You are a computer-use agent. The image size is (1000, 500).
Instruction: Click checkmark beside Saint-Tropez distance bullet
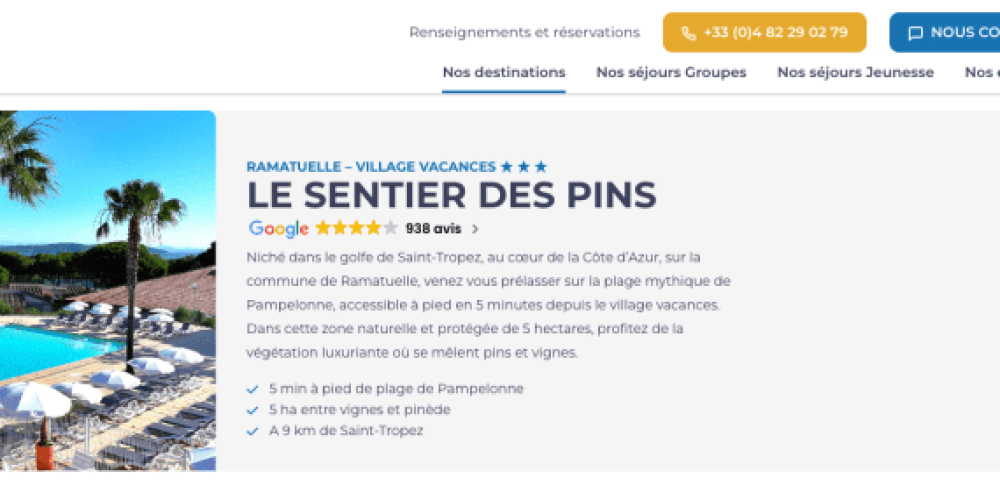point(252,431)
